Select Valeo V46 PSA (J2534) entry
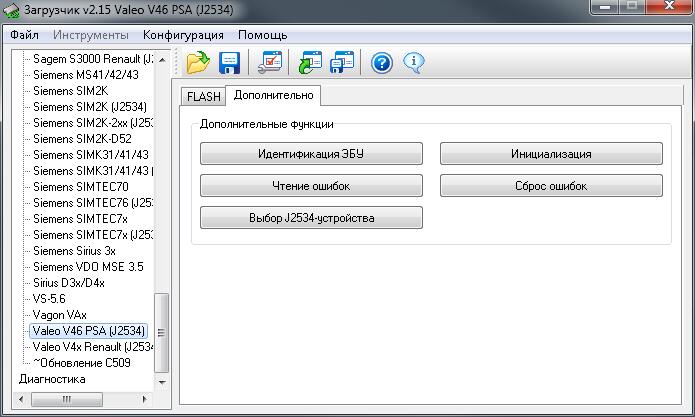Screen dimensions: 695x417 pos(89,331)
